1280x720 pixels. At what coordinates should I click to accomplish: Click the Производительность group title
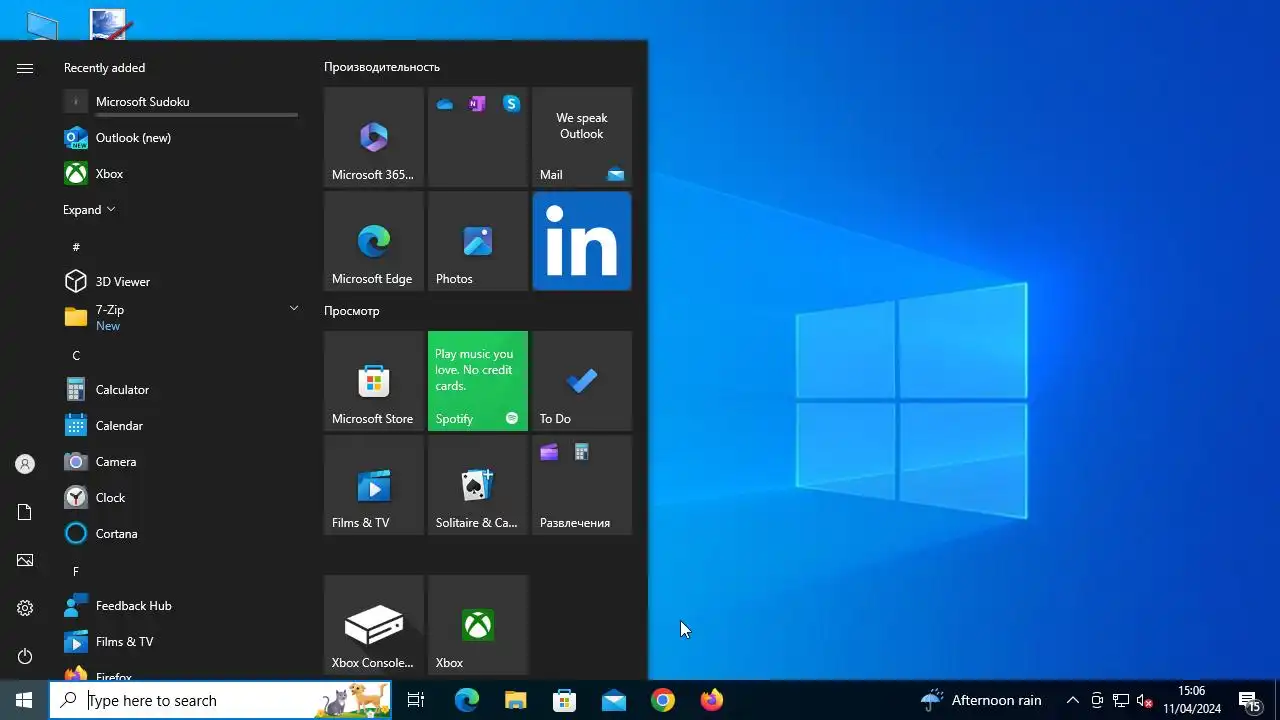(382, 67)
